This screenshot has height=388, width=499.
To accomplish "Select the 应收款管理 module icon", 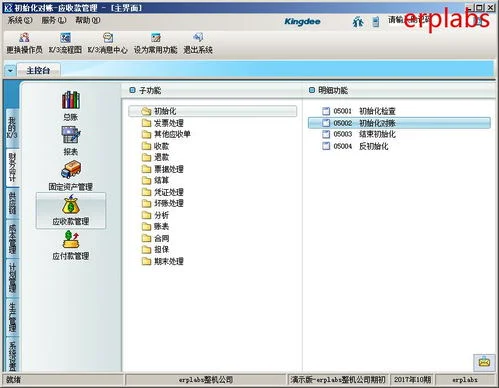I will 71,211.
